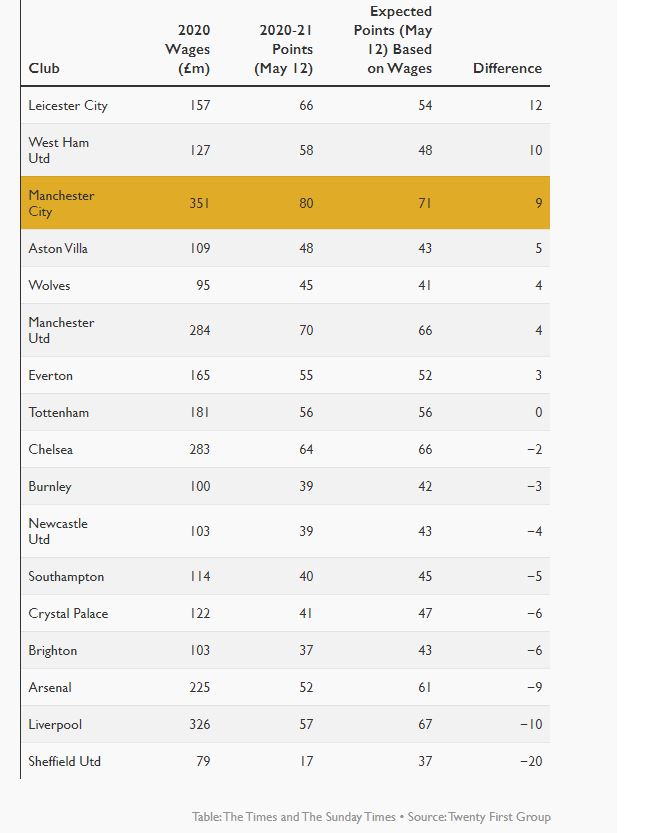The width and height of the screenshot is (658, 833).
Task: Select Sheffield Utd's difference of −20
Action: pyautogui.click(x=531, y=761)
